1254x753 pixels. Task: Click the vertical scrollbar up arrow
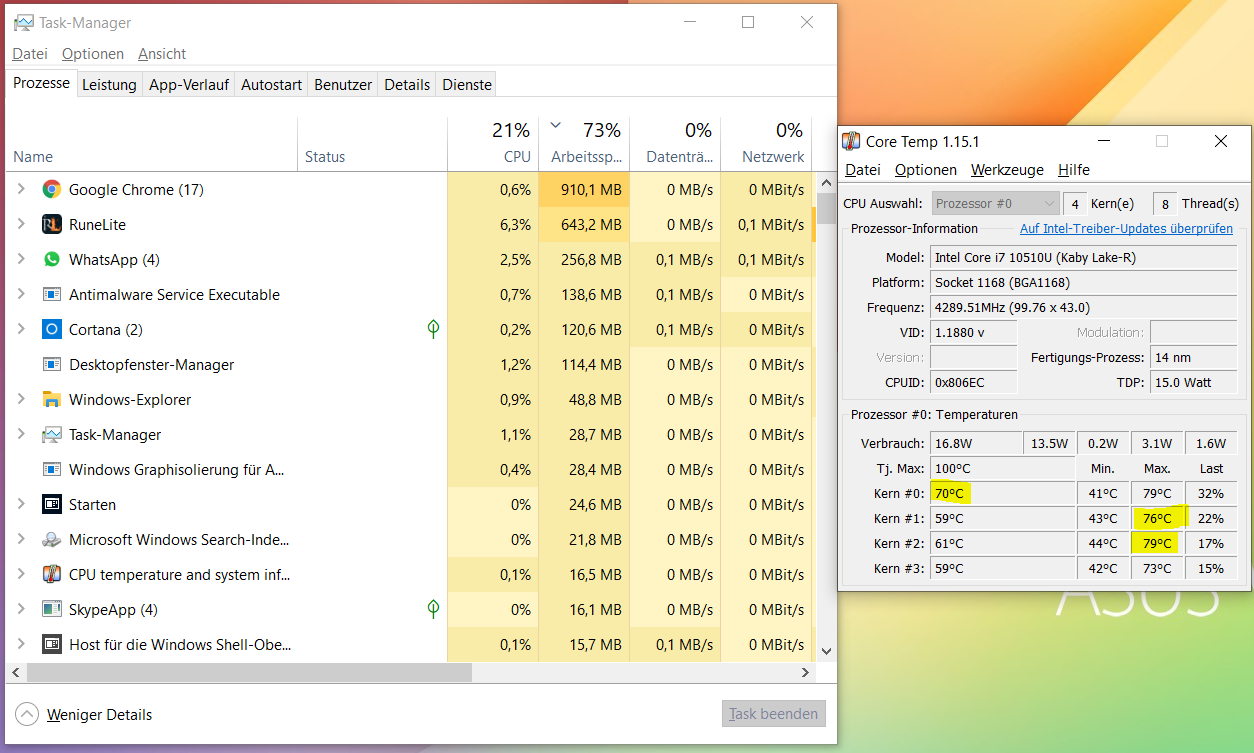[826, 184]
